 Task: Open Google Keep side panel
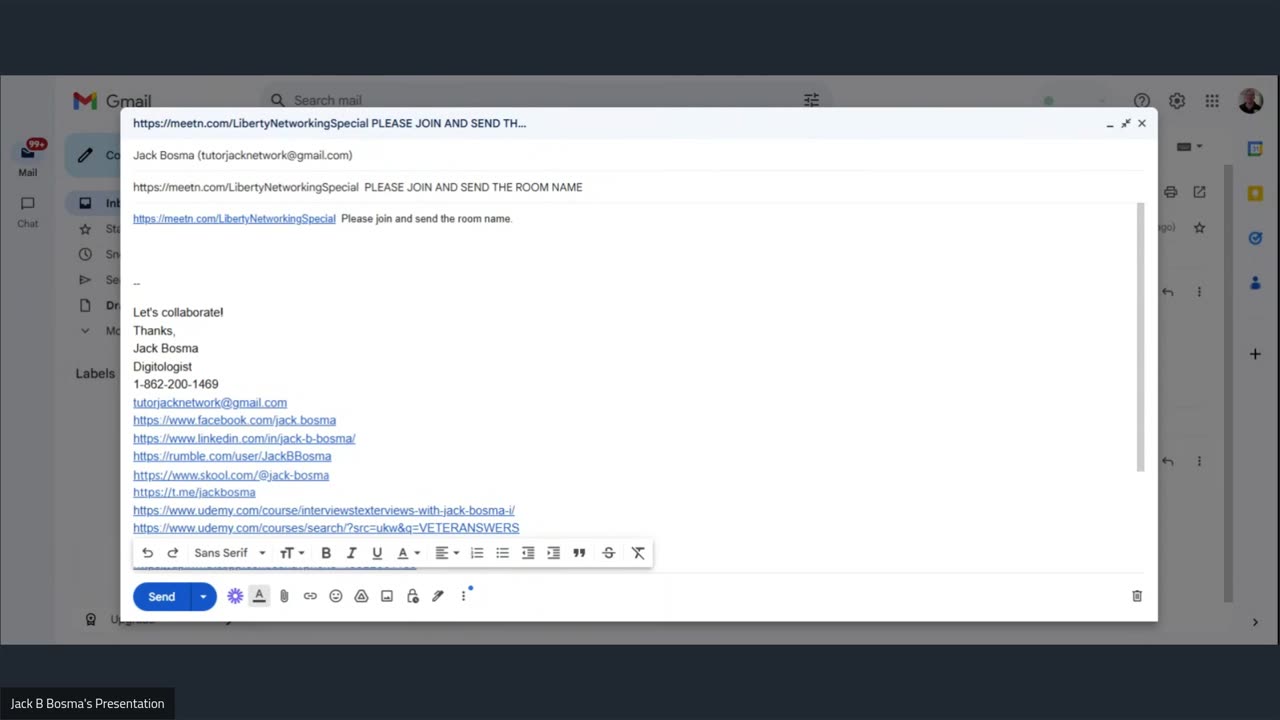[x=1255, y=194]
